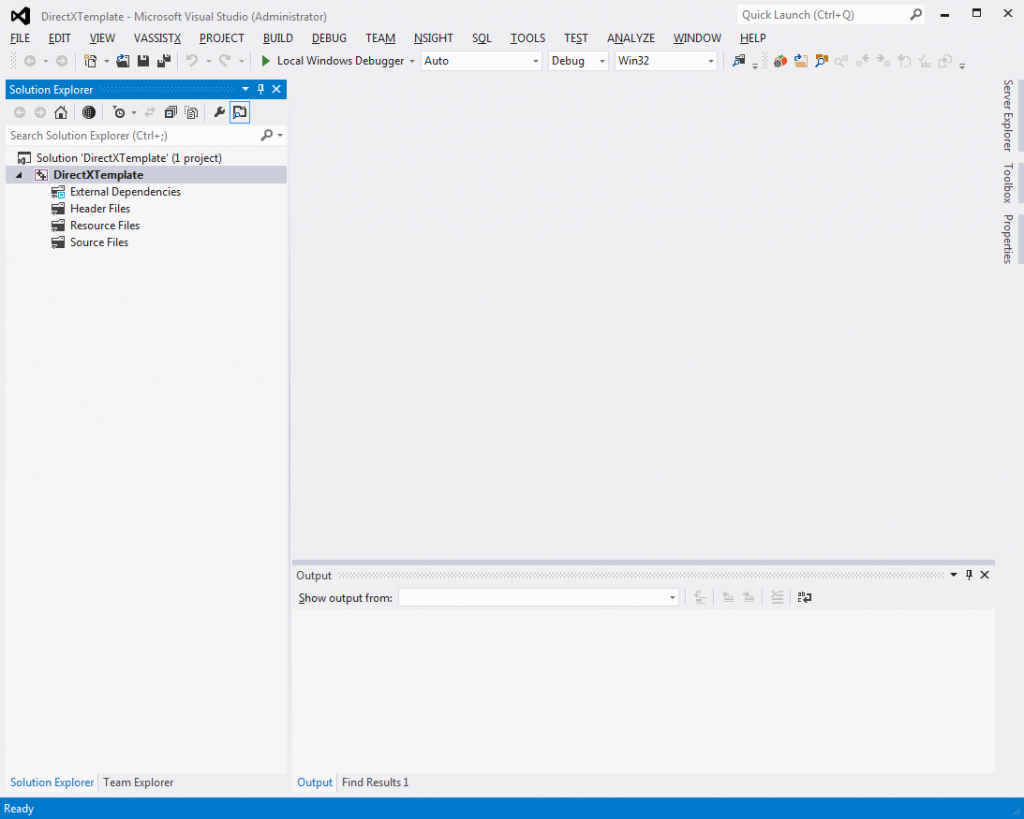The height and width of the screenshot is (819, 1024).
Task: Click the New Project toolbar icon
Action: tap(90, 61)
